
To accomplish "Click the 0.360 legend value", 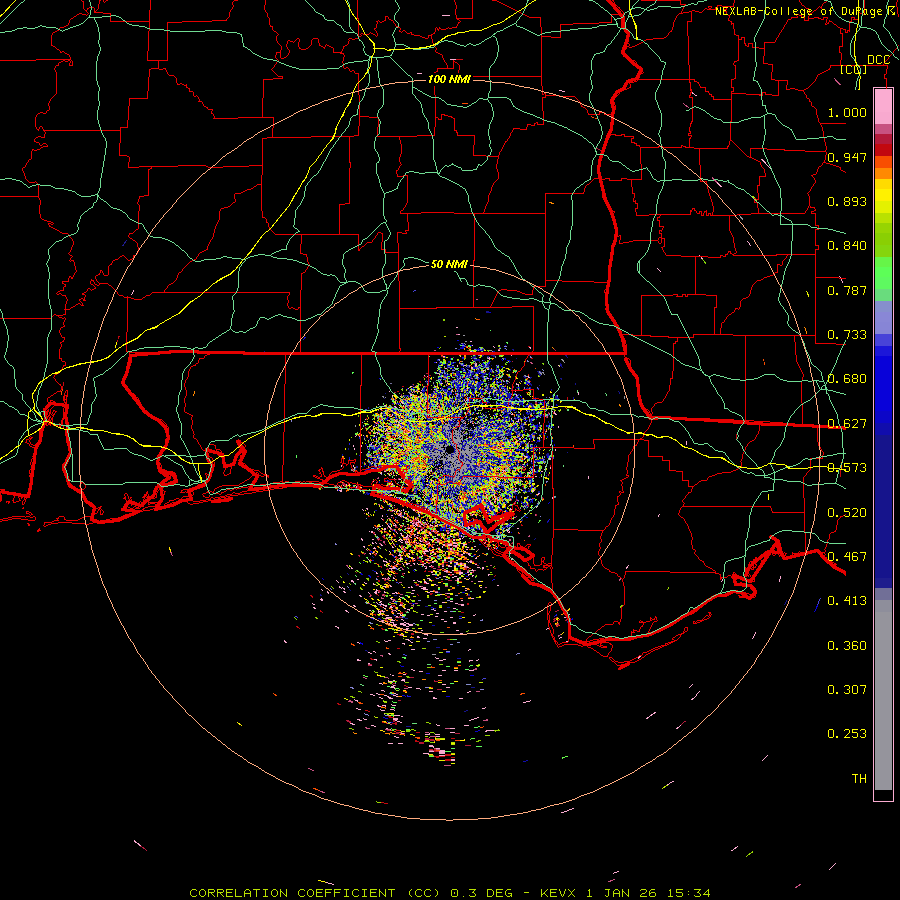I will (847, 646).
